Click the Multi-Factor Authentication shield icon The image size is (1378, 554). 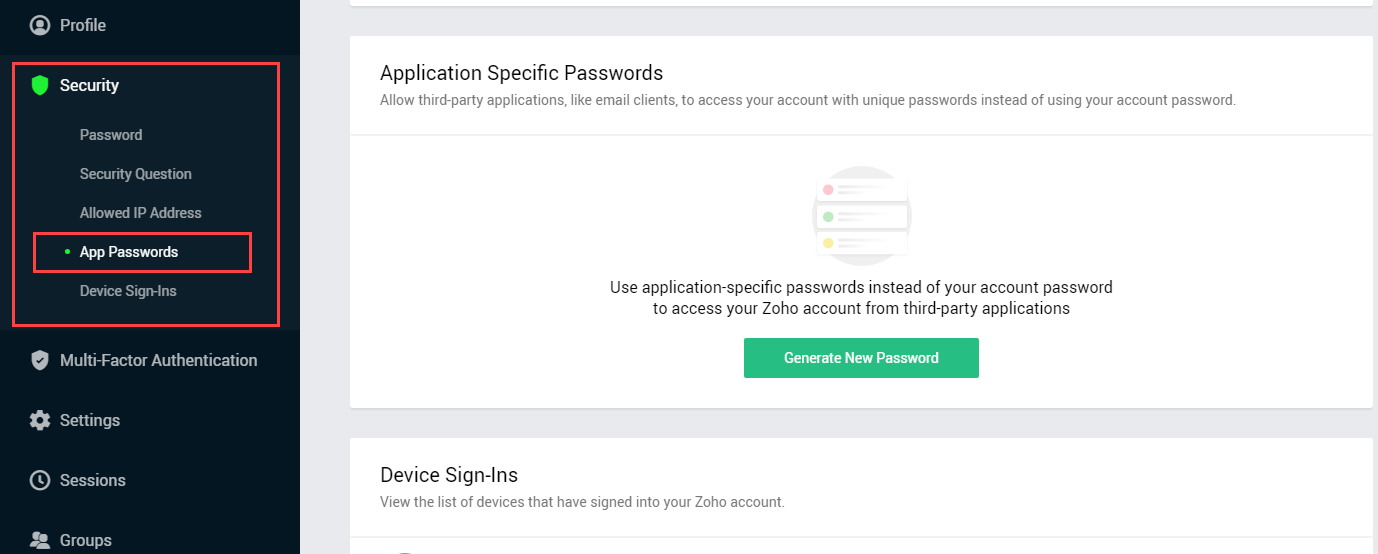pyautogui.click(x=40, y=360)
